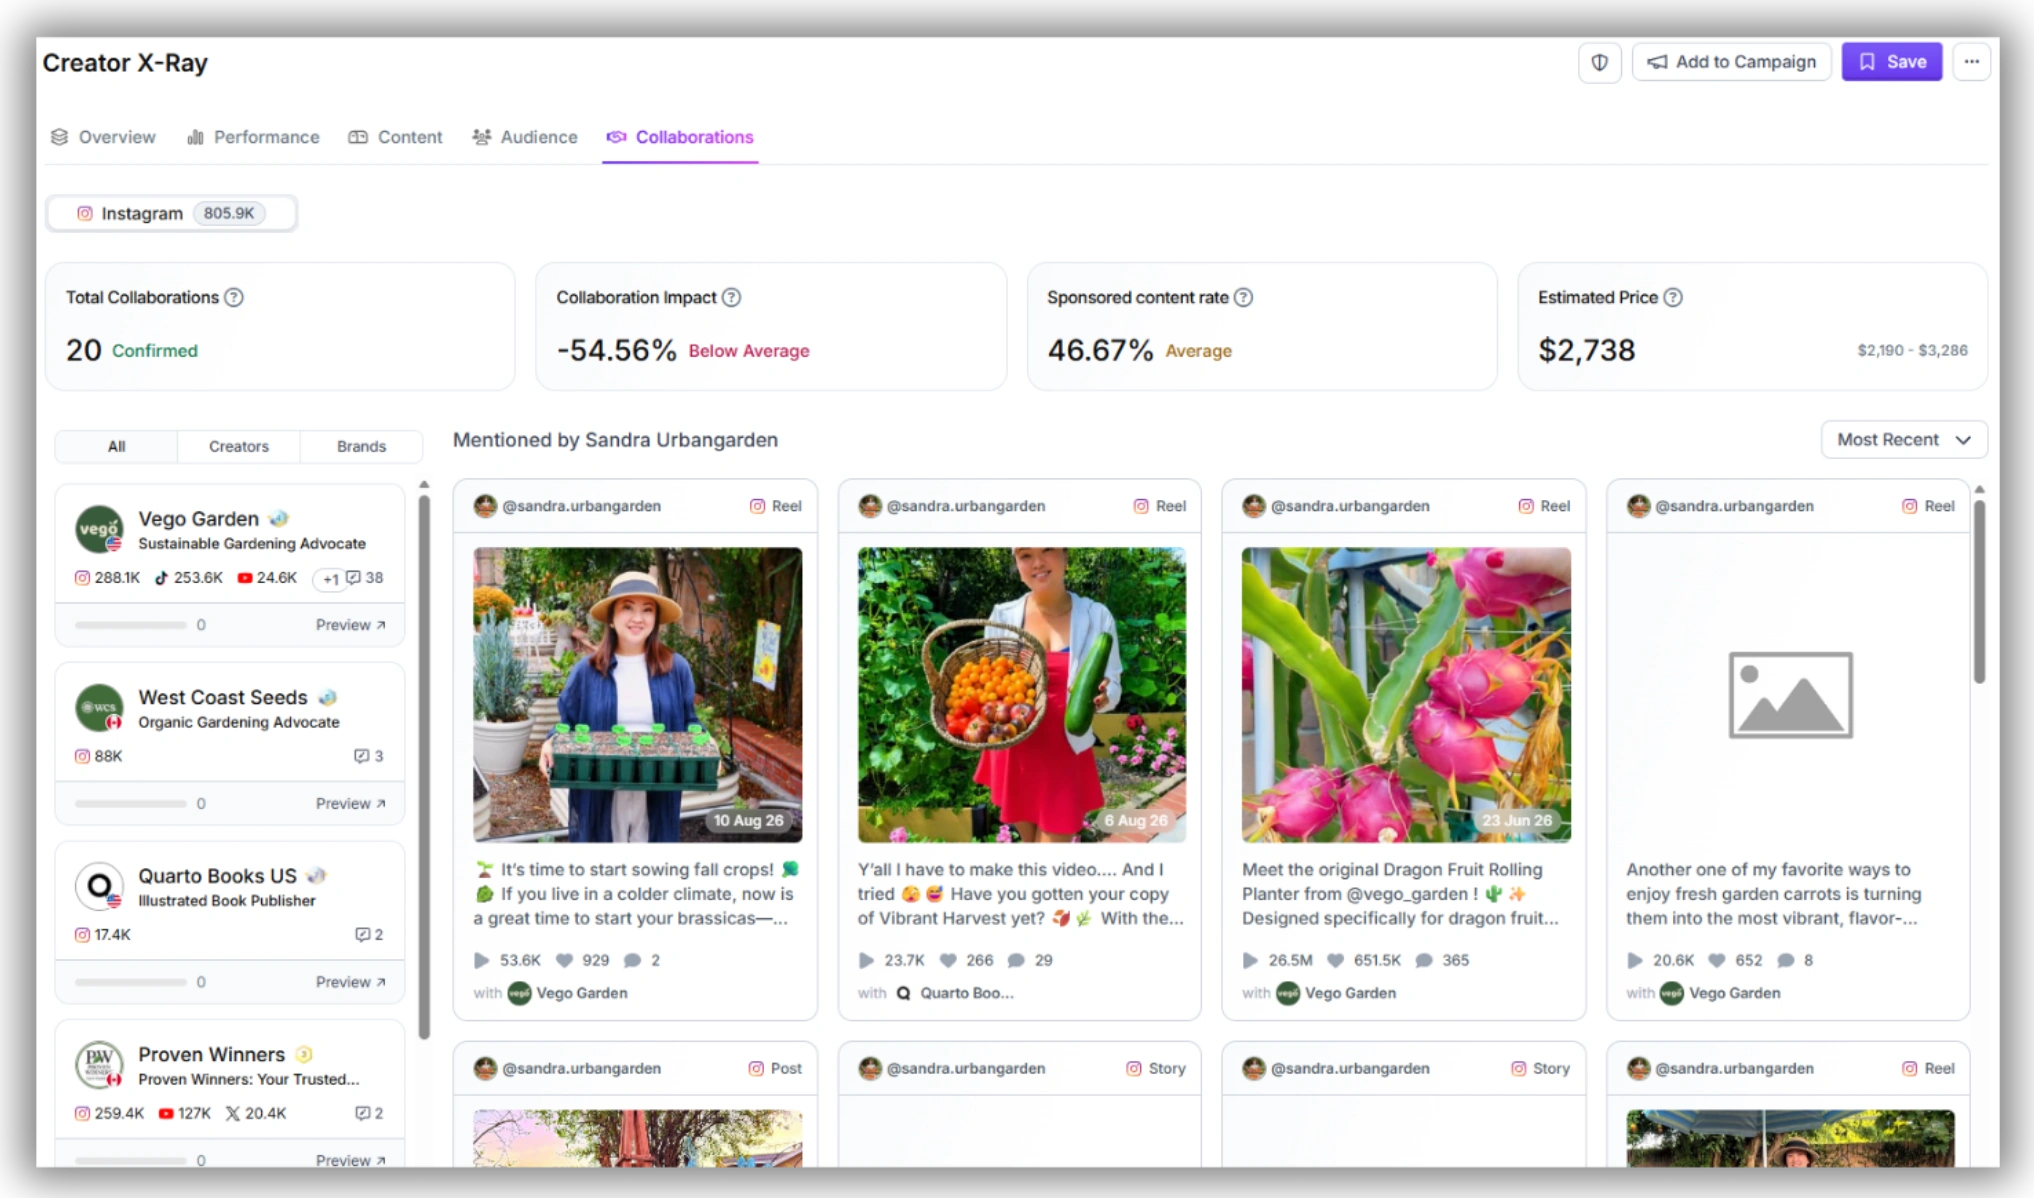2034x1198 pixels.
Task: Open the three-dots more options menu
Action: point(1971,62)
